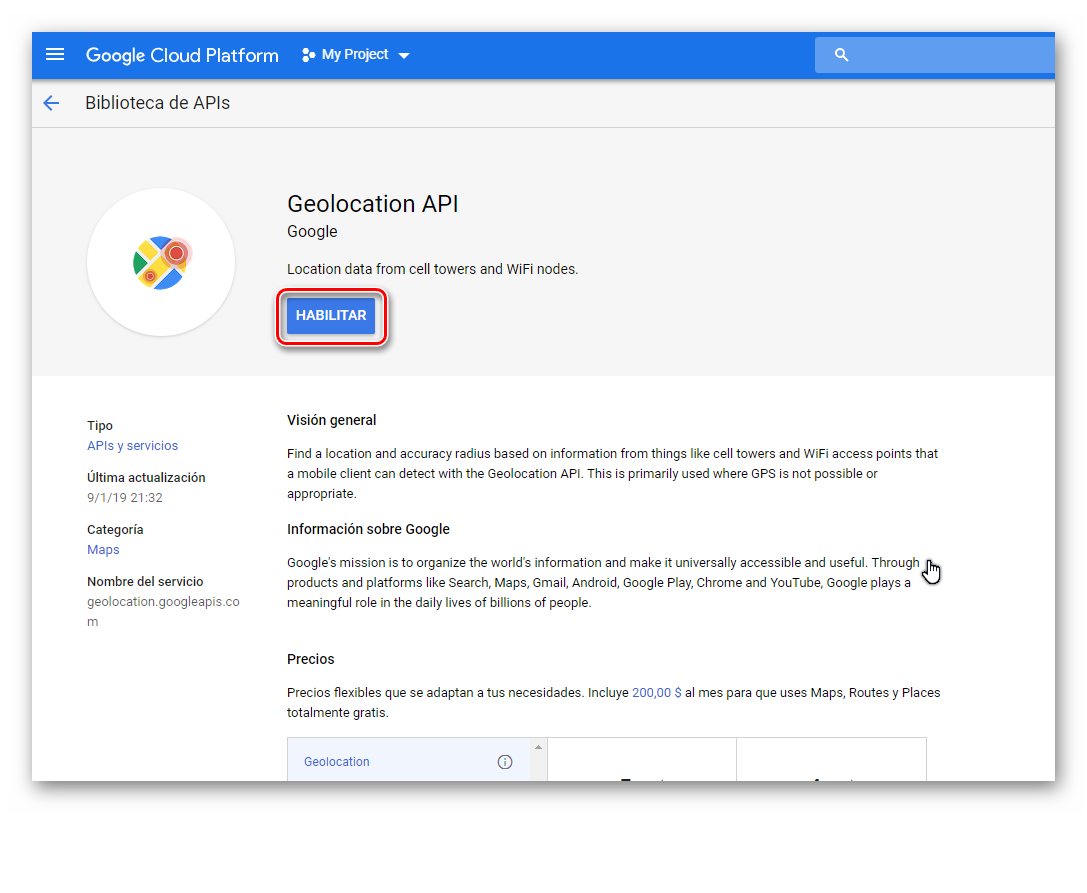1087x893 pixels.
Task: Click the info icon beside Geolocation
Action: click(x=505, y=762)
